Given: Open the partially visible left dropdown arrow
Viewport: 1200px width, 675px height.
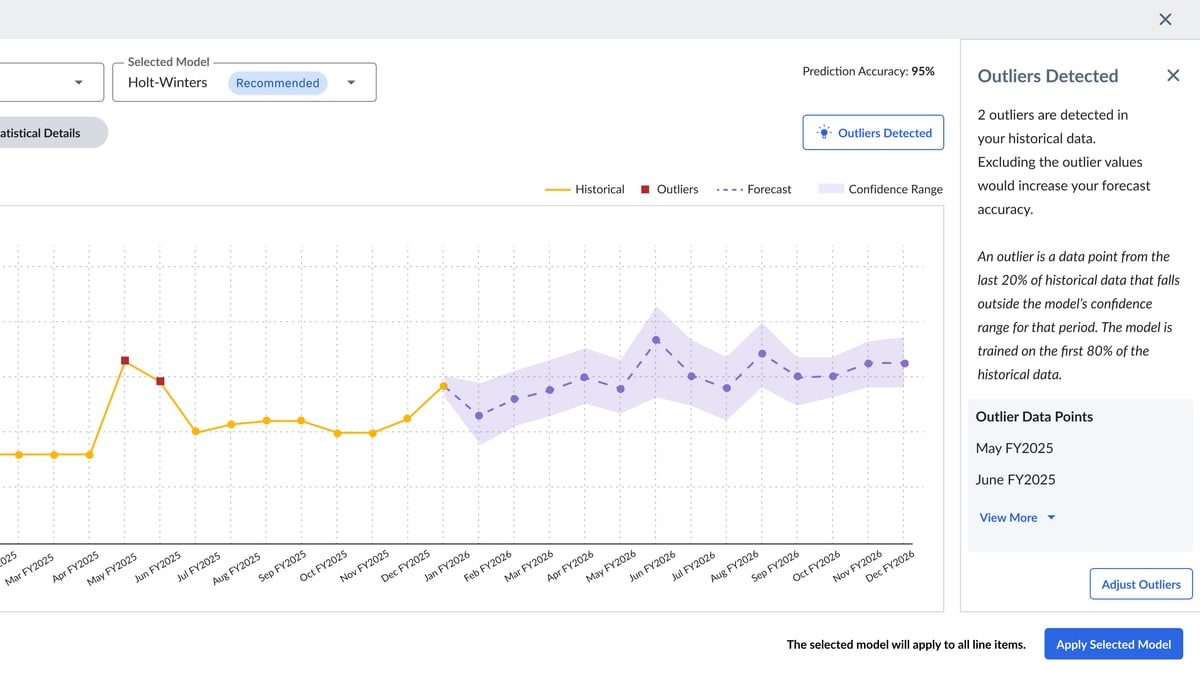Looking at the screenshot, I should point(79,83).
